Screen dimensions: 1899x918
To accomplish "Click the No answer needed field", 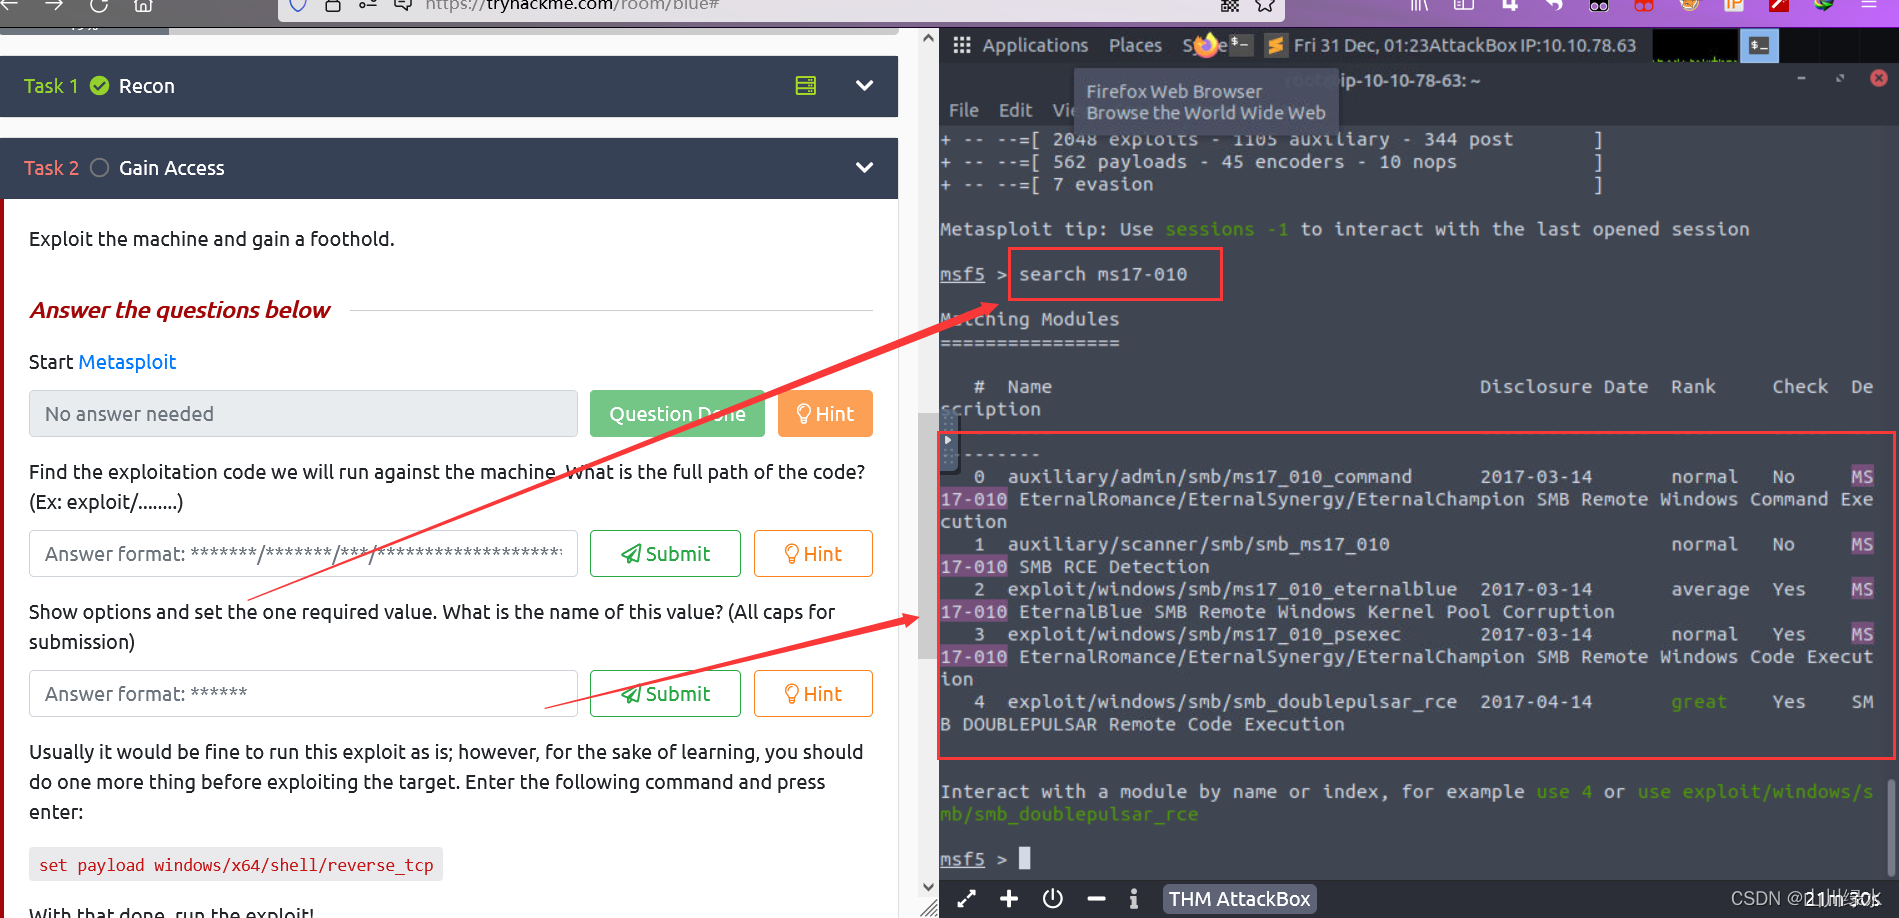I will click(x=303, y=413).
